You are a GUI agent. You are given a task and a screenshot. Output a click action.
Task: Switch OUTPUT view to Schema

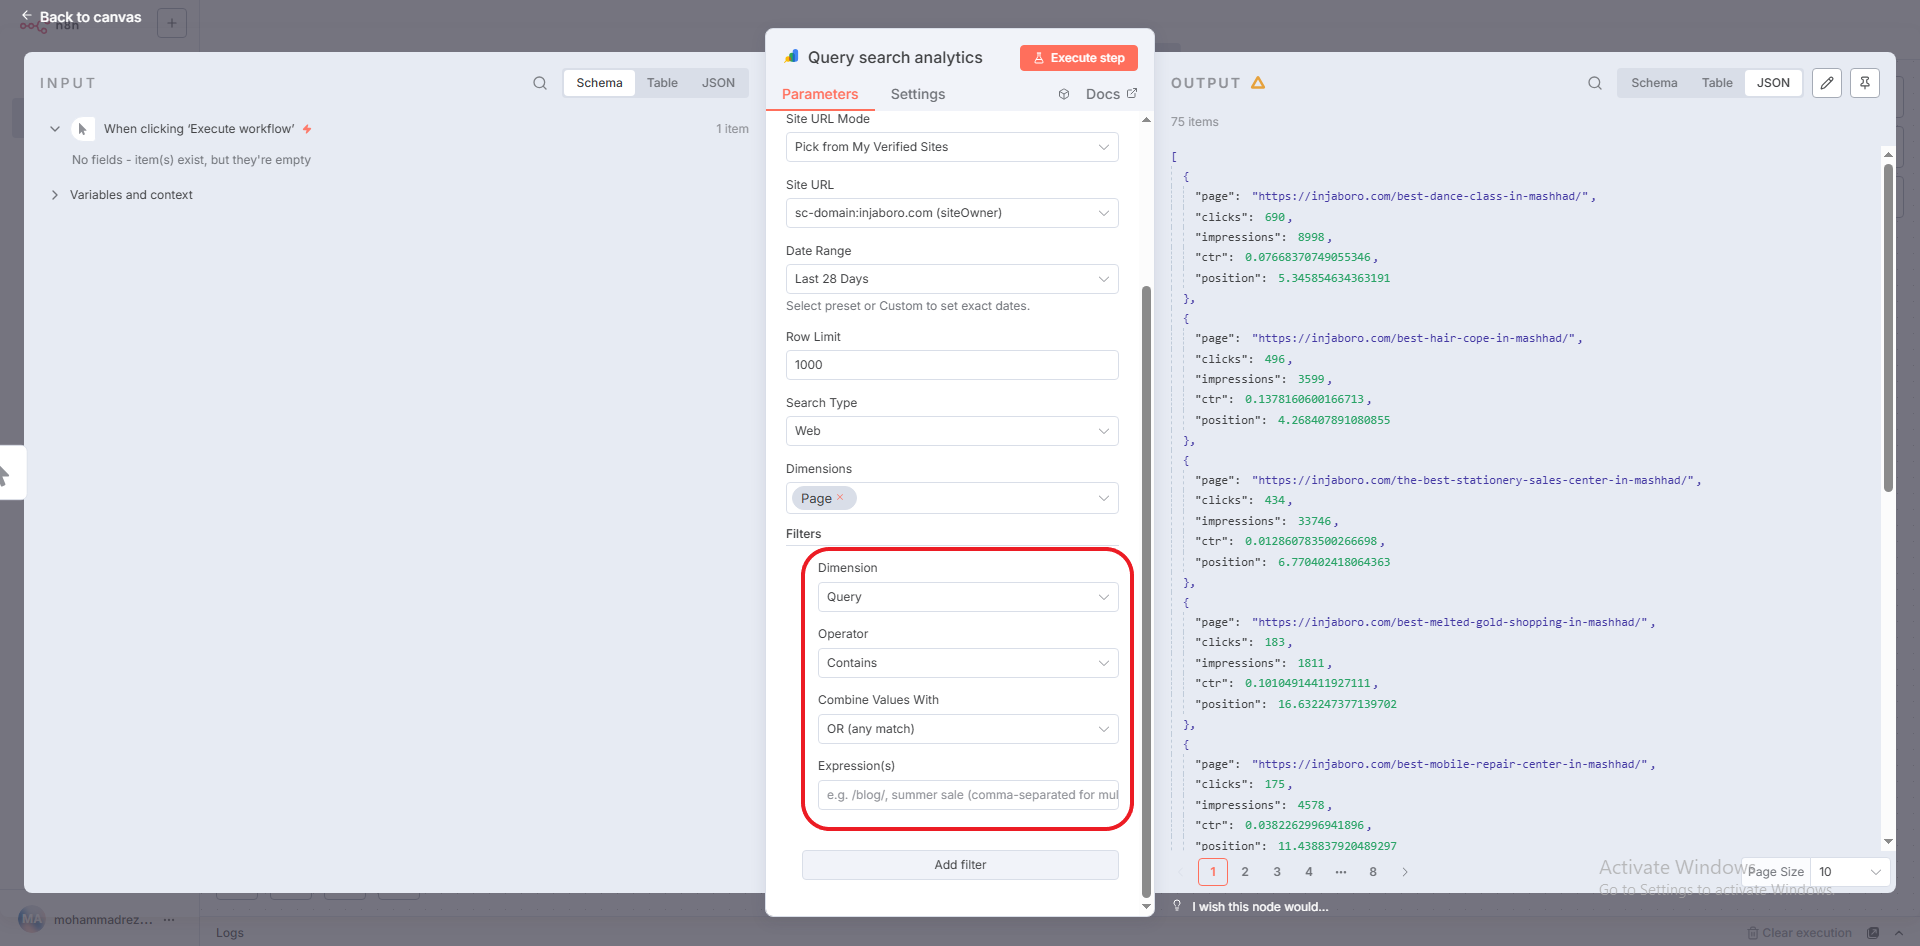click(1654, 83)
